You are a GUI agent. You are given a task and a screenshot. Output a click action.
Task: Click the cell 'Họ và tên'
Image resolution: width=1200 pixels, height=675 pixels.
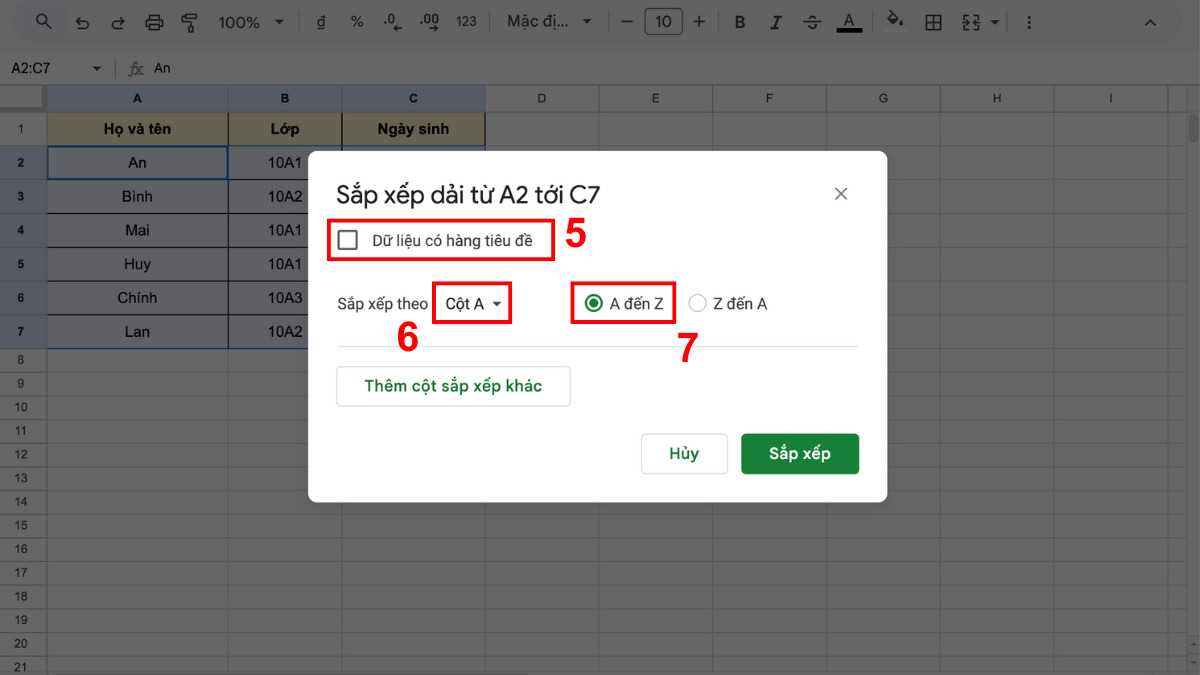coord(137,129)
